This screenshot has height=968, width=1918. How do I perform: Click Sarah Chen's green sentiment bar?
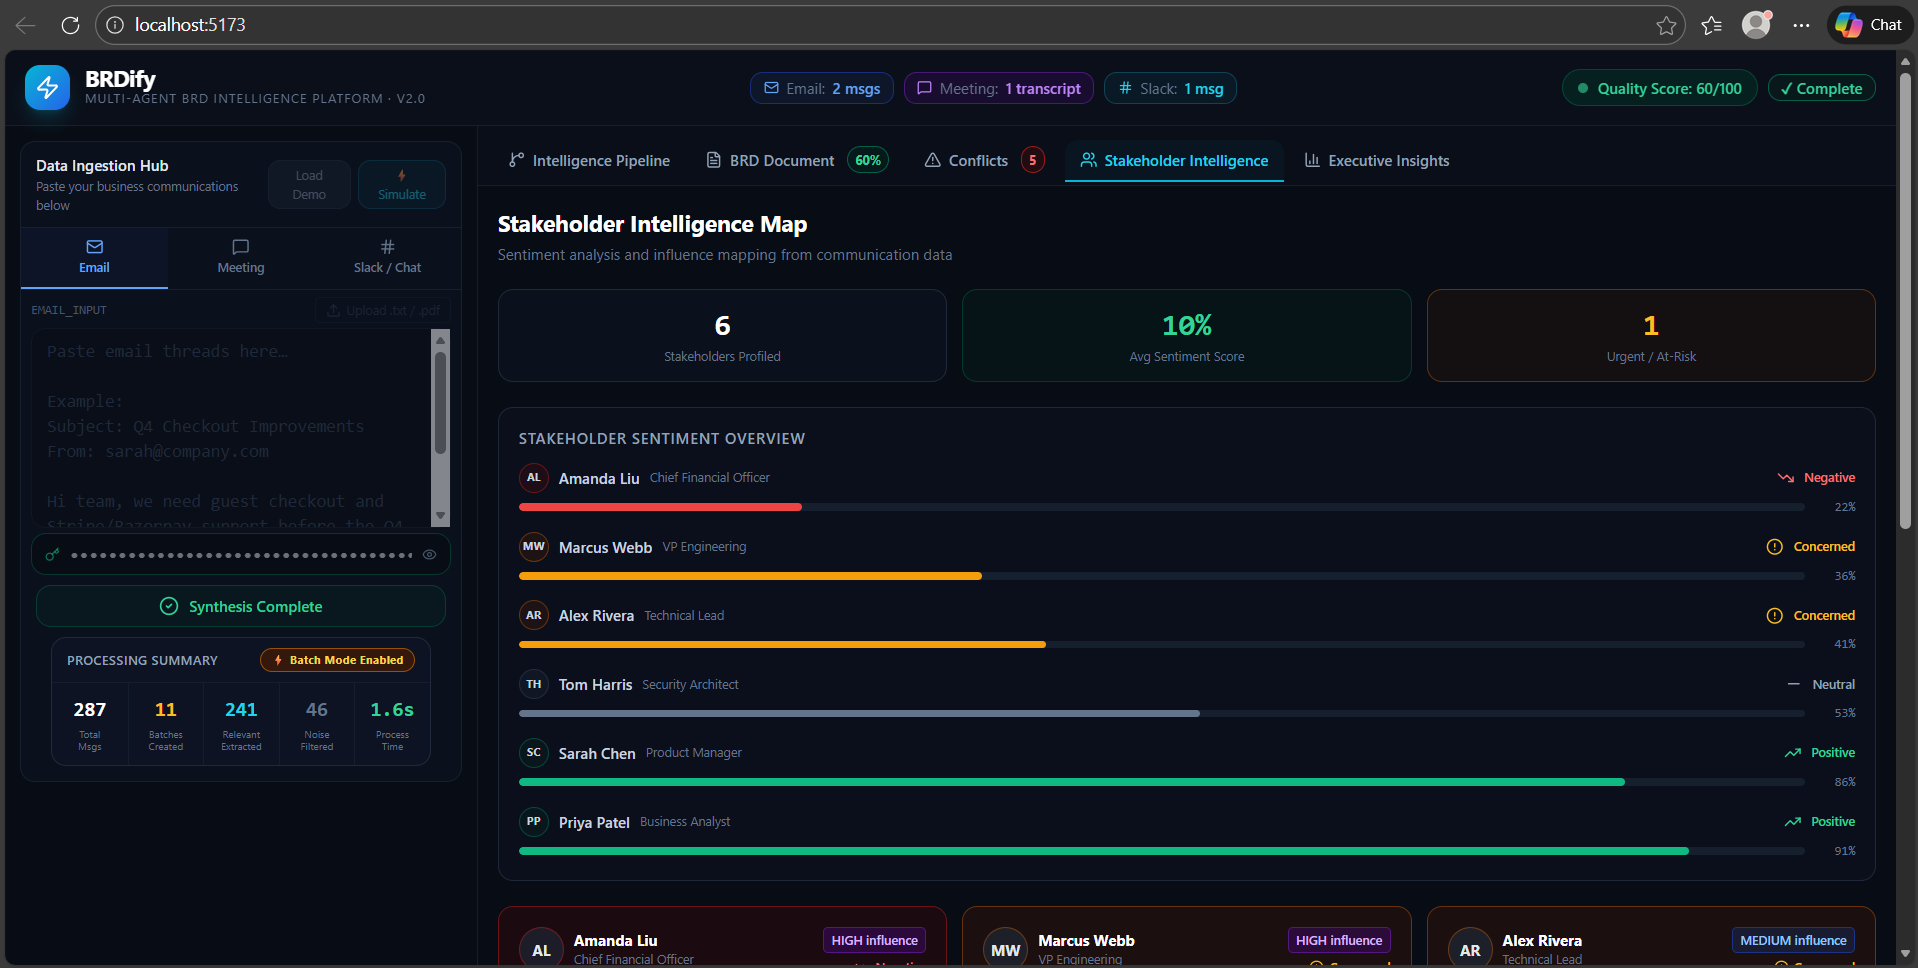point(1070,782)
